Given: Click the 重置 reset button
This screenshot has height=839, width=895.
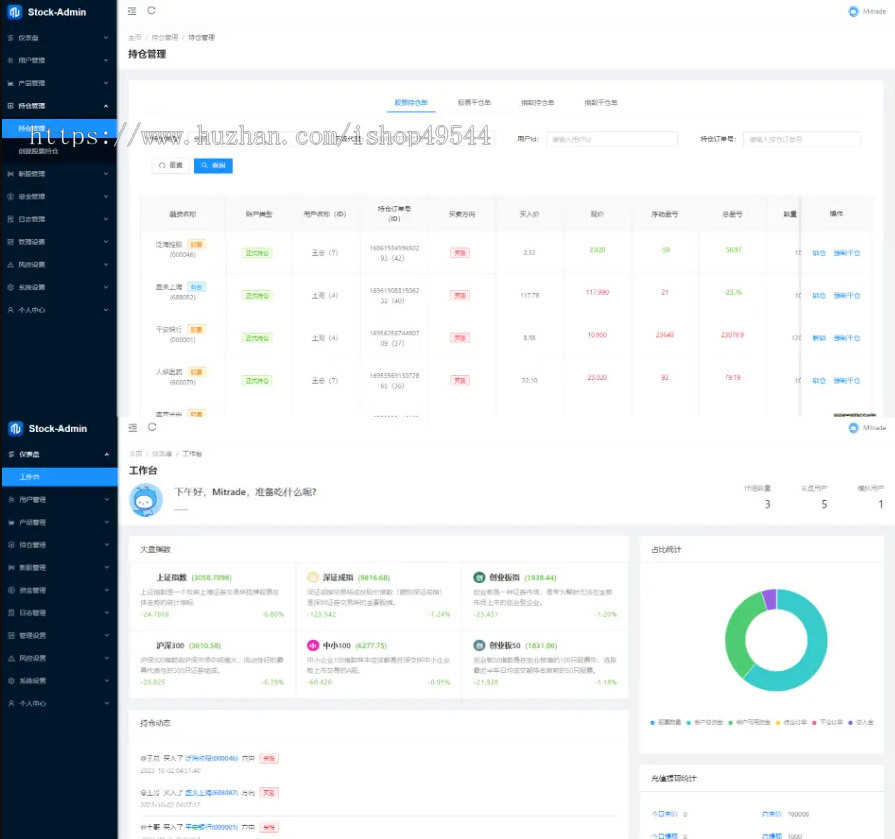Looking at the screenshot, I should click(171, 166).
